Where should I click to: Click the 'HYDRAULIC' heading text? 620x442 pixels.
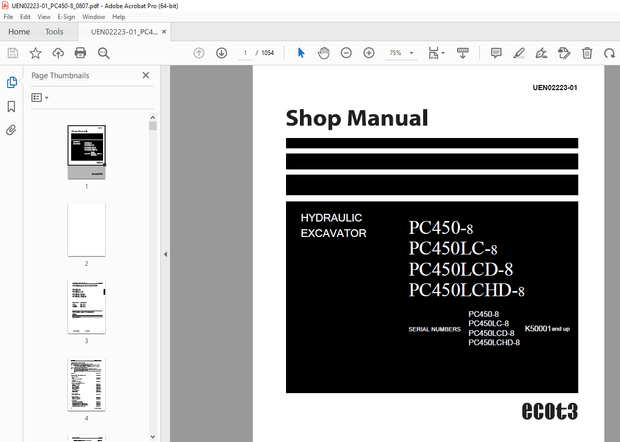pos(331,218)
